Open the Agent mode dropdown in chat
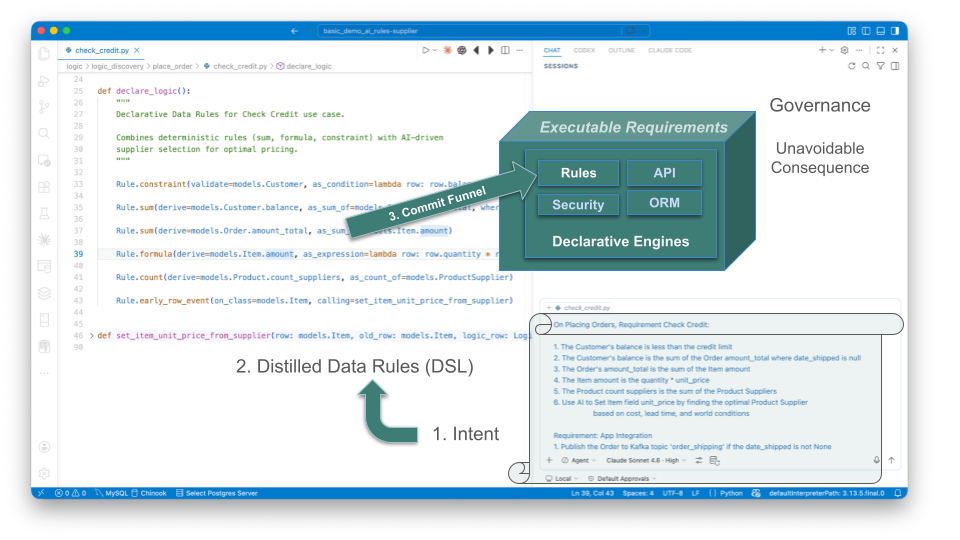 click(x=578, y=460)
